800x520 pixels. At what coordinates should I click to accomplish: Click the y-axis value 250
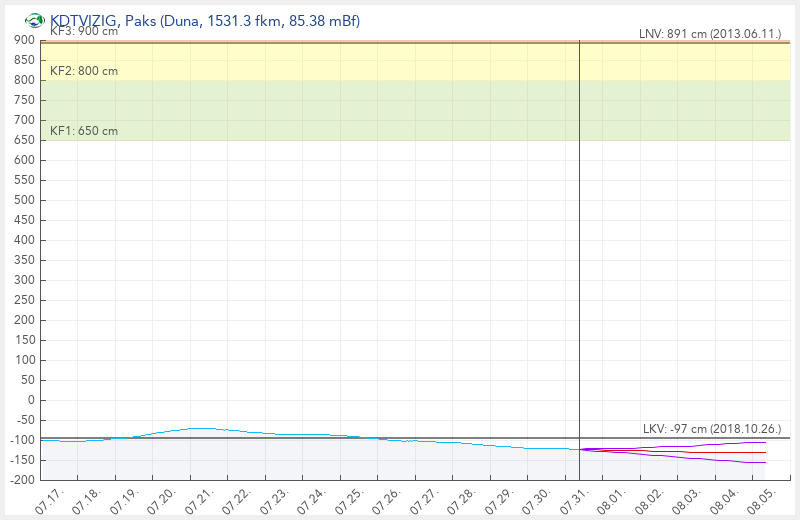click(x=24, y=300)
